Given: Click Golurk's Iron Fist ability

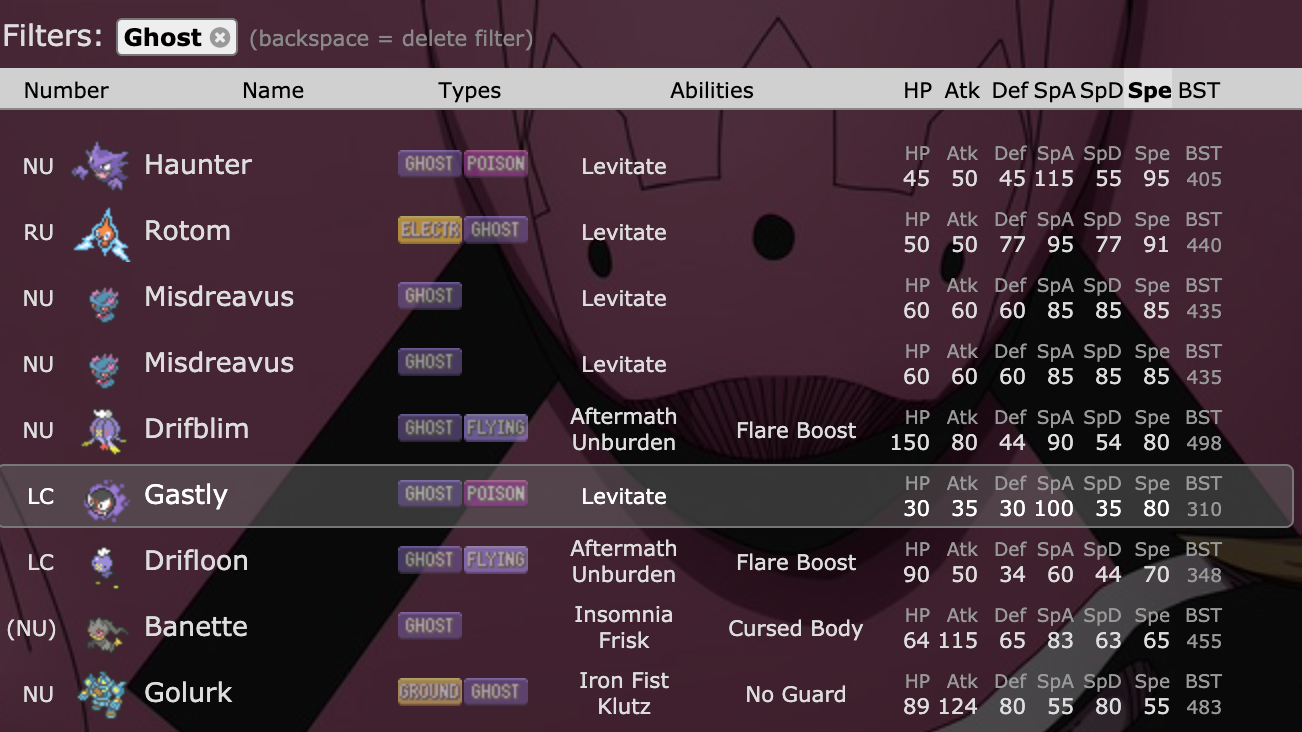Looking at the screenshot, I should point(624,681).
